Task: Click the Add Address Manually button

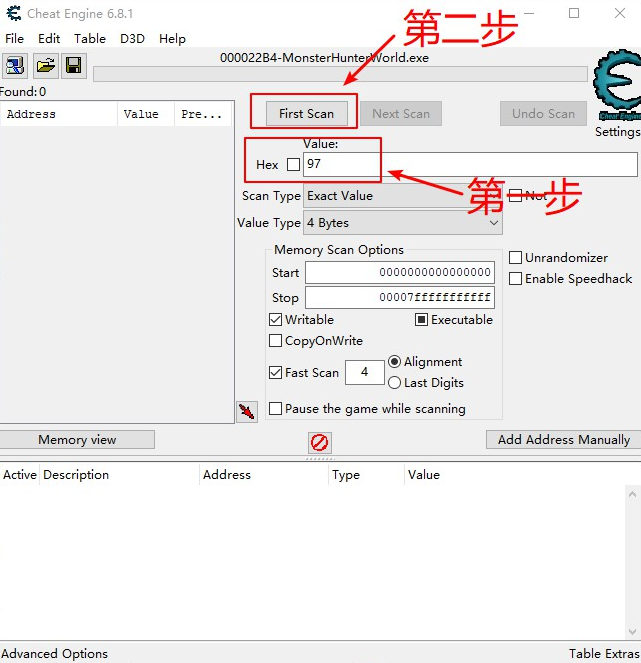Action: tap(563, 440)
